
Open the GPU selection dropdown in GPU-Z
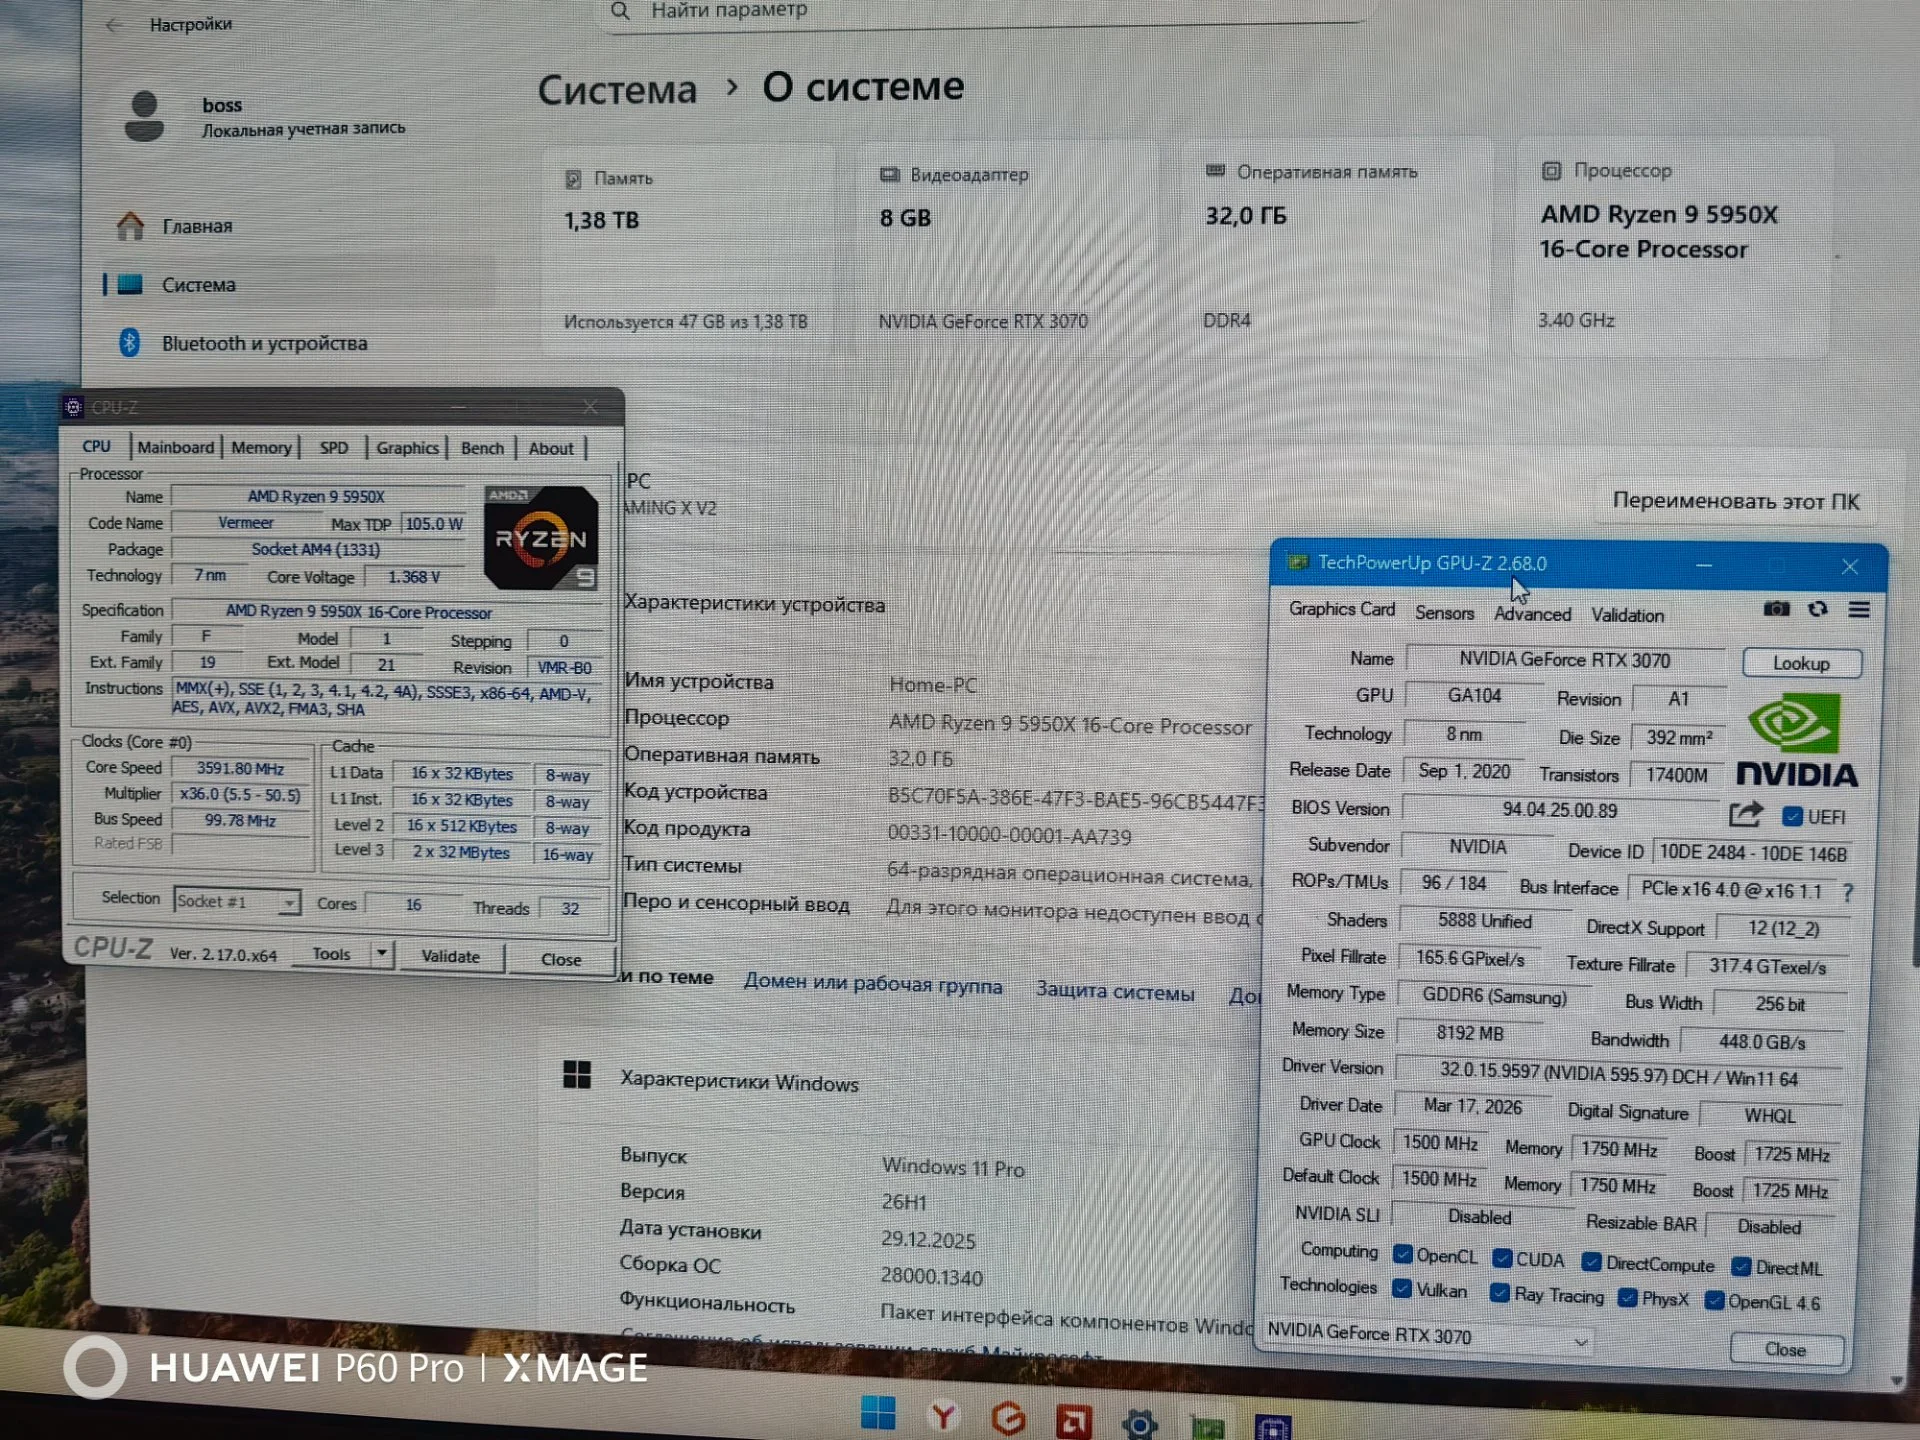click(1428, 1335)
